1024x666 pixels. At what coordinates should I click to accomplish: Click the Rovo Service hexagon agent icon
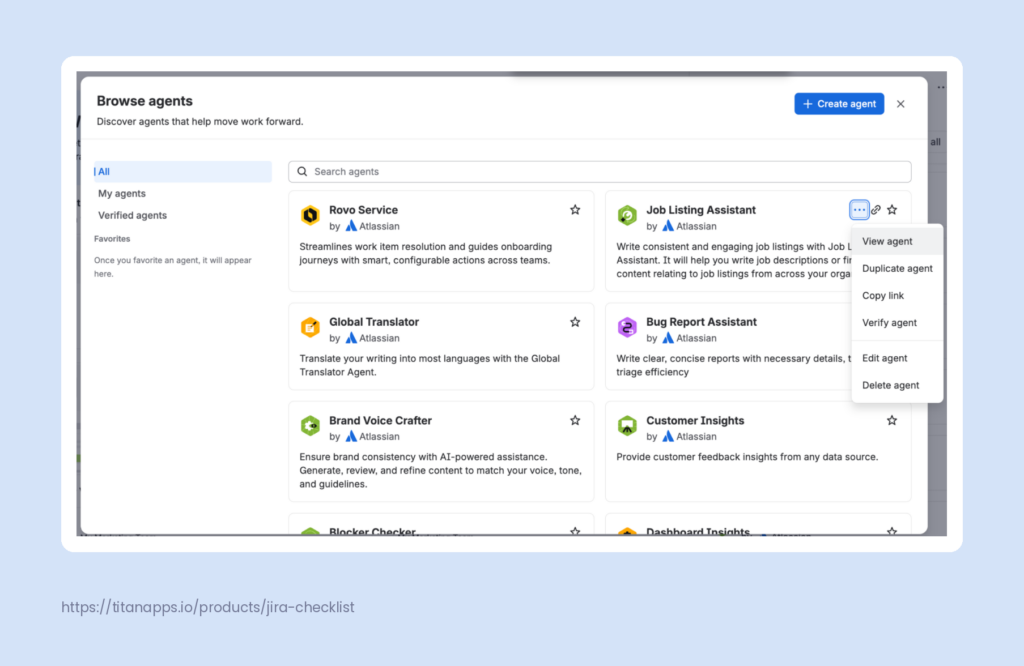(x=310, y=215)
